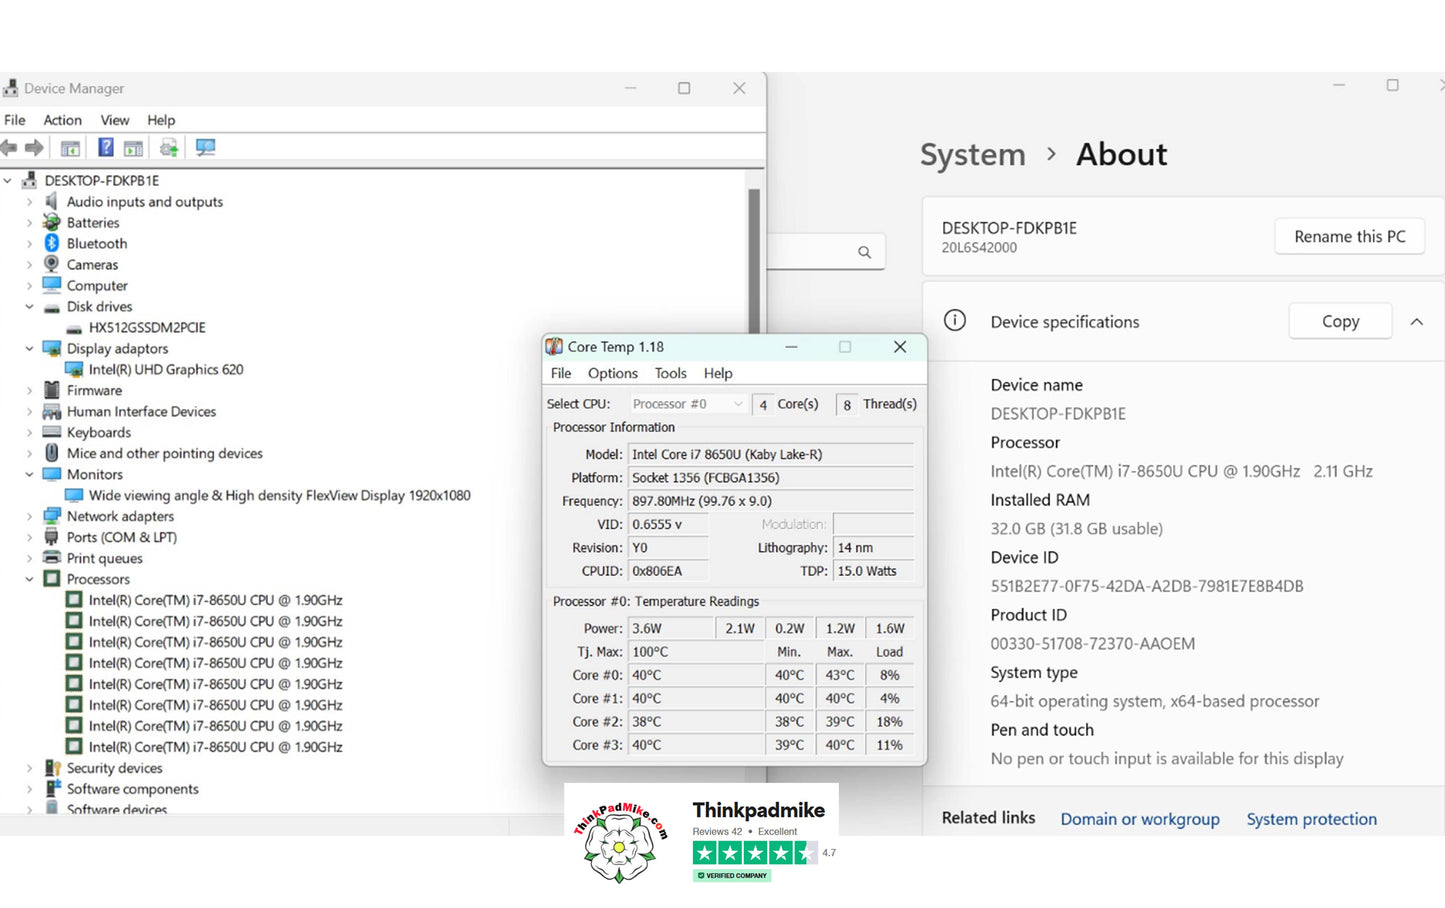Click the Audio inputs and outputs speaker icon
1445x908 pixels.
[x=52, y=201]
